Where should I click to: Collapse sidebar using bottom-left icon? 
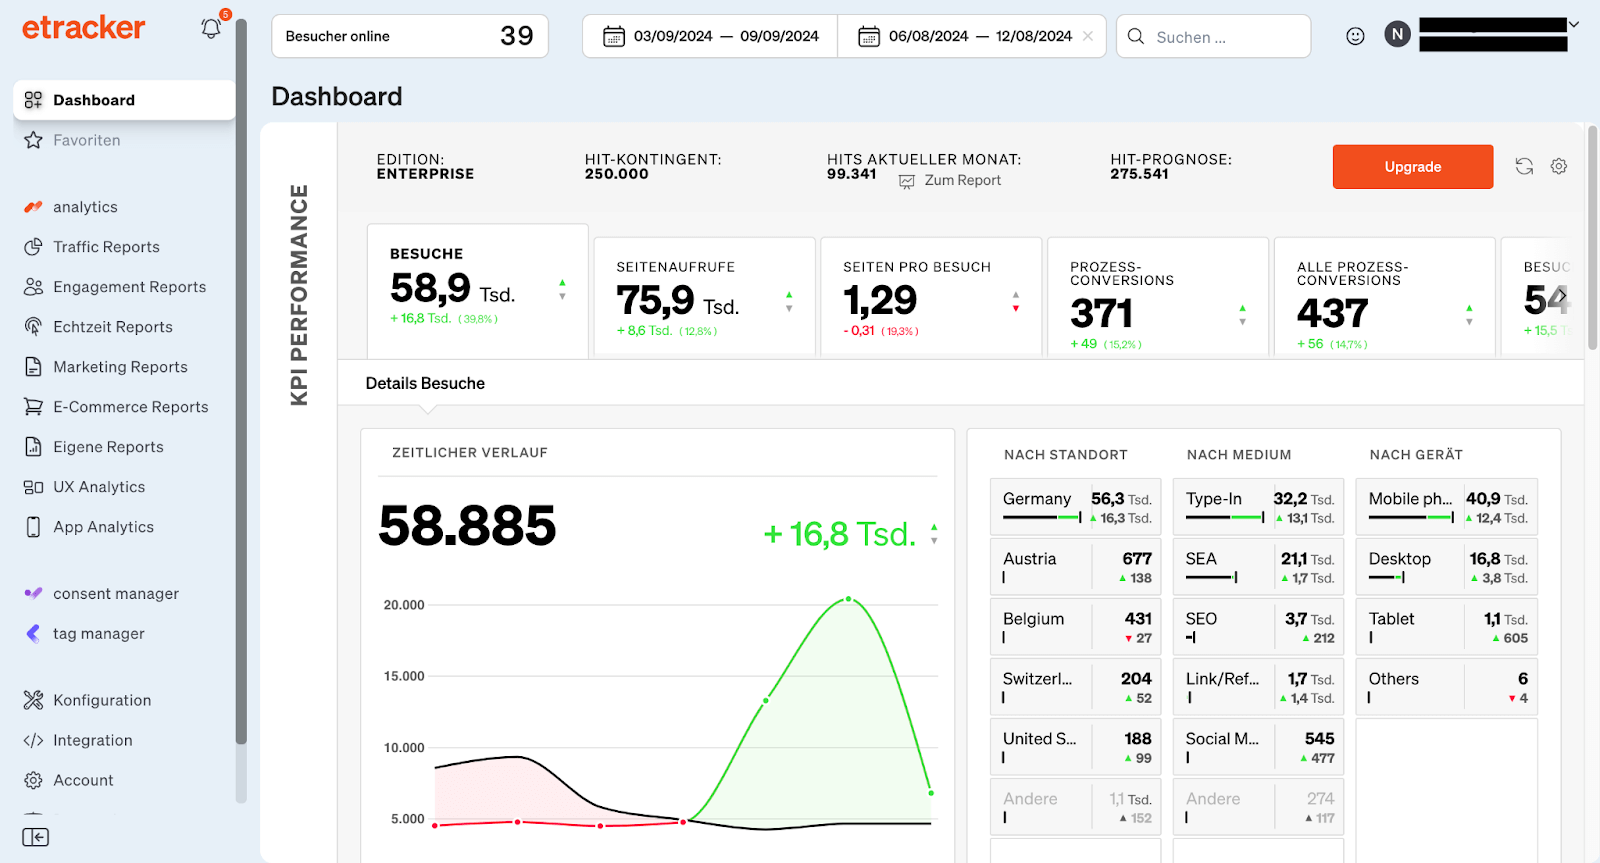35,837
